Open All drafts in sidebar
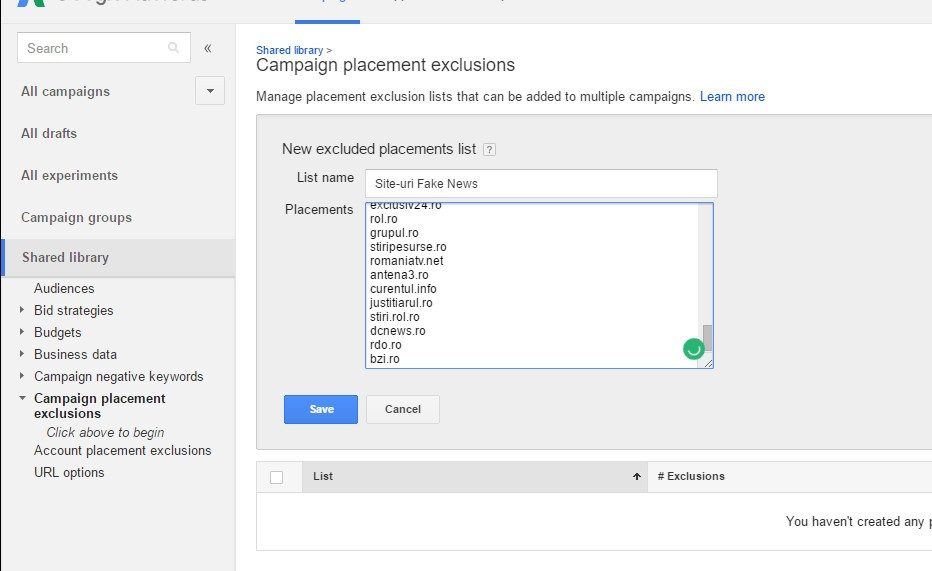Screen dimensions: 932x571 (49, 133)
